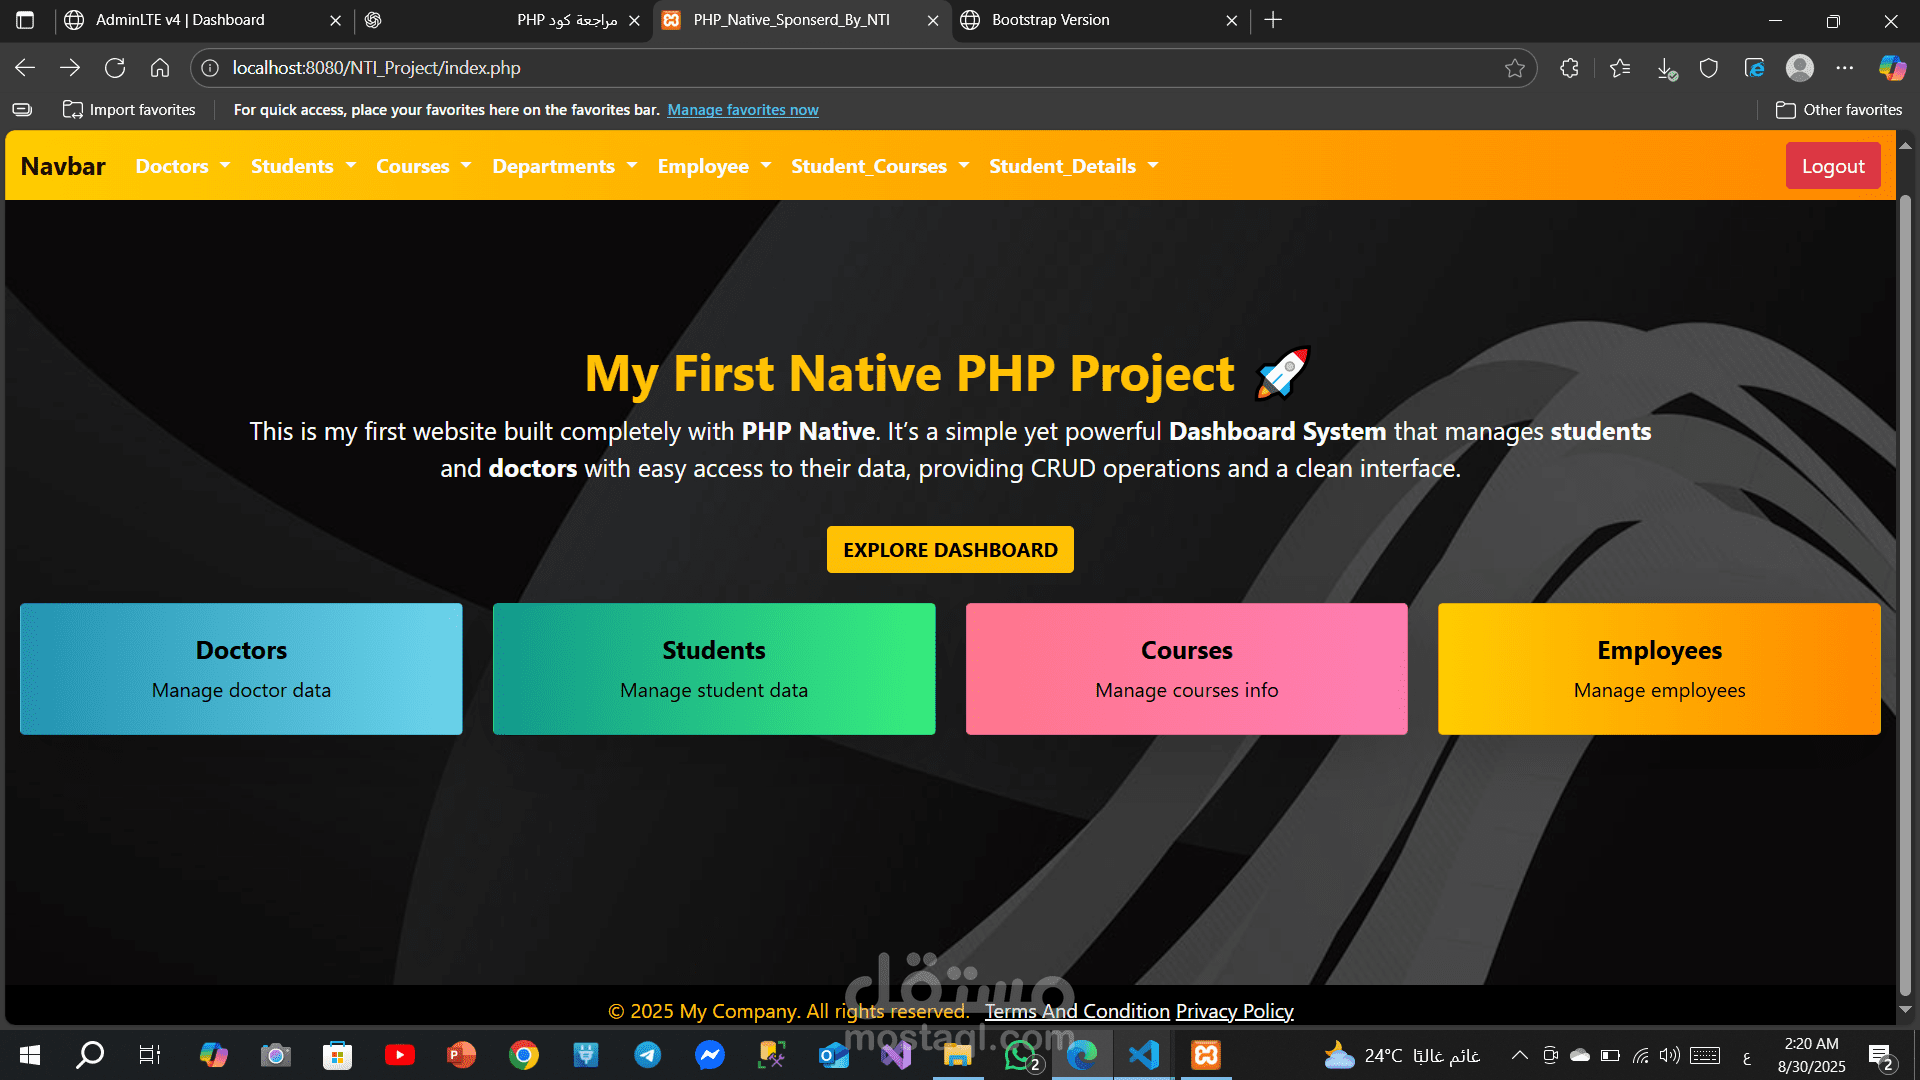This screenshot has width=1920, height=1080.
Task: Click the red Logout button
Action: click(1833, 166)
